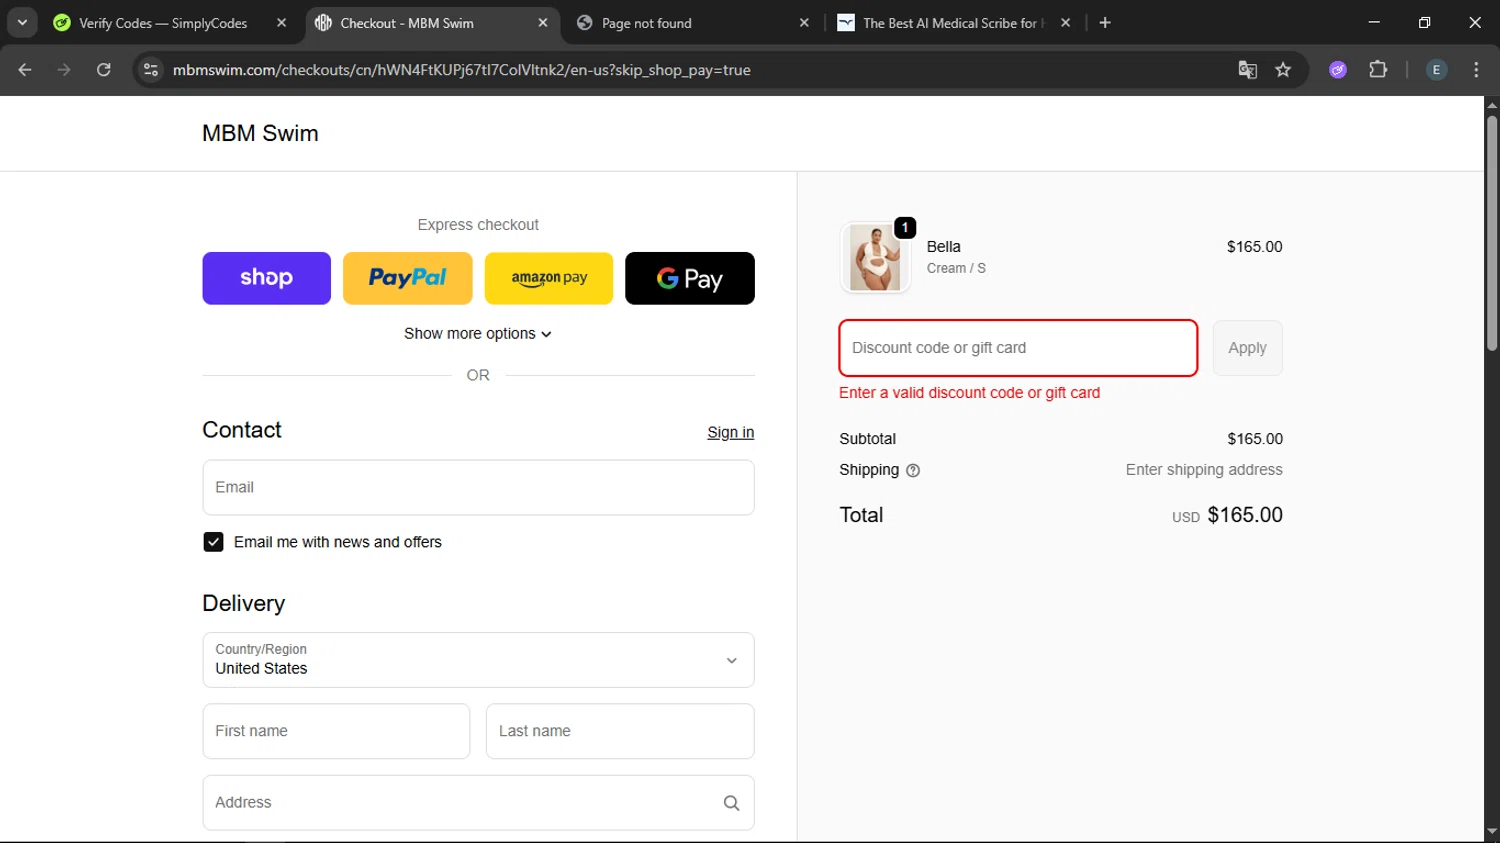Click the 'Enter shipping address' text
The width and height of the screenshot is (1500, 843).
[1204, 470]
